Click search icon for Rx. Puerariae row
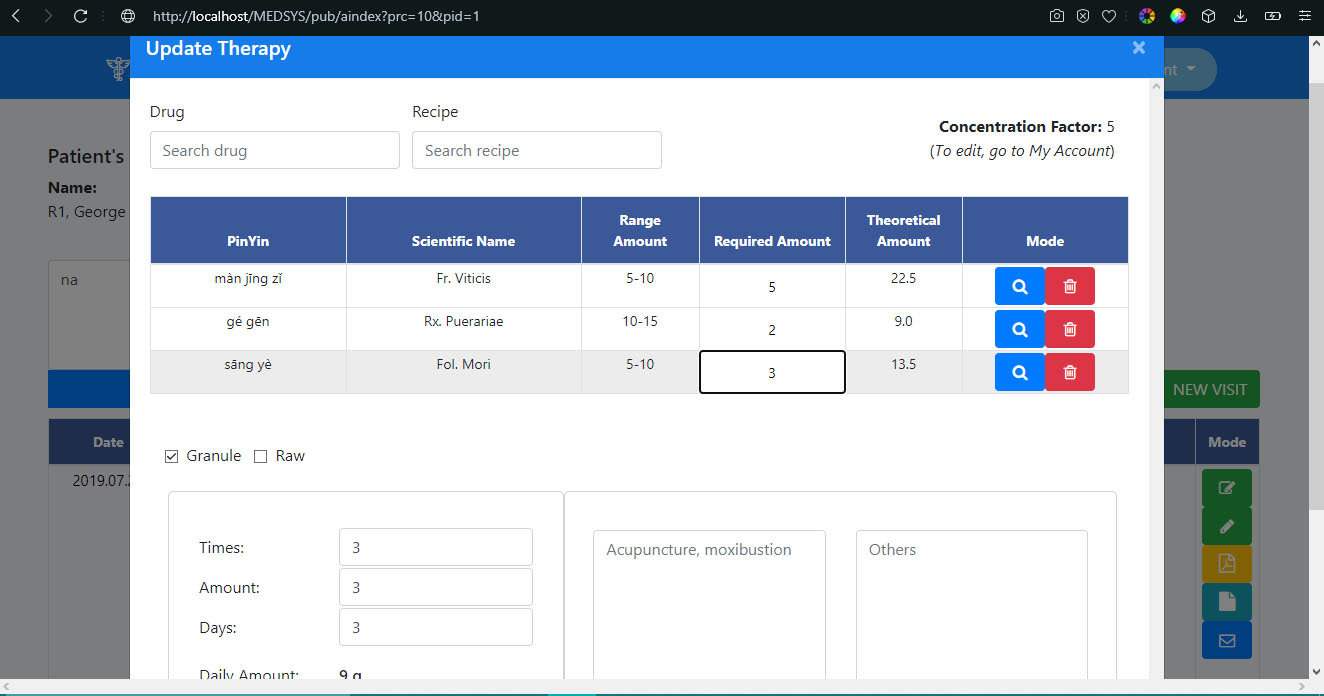The height and width of the screenshot is (696, 1324). point(1019,329)
